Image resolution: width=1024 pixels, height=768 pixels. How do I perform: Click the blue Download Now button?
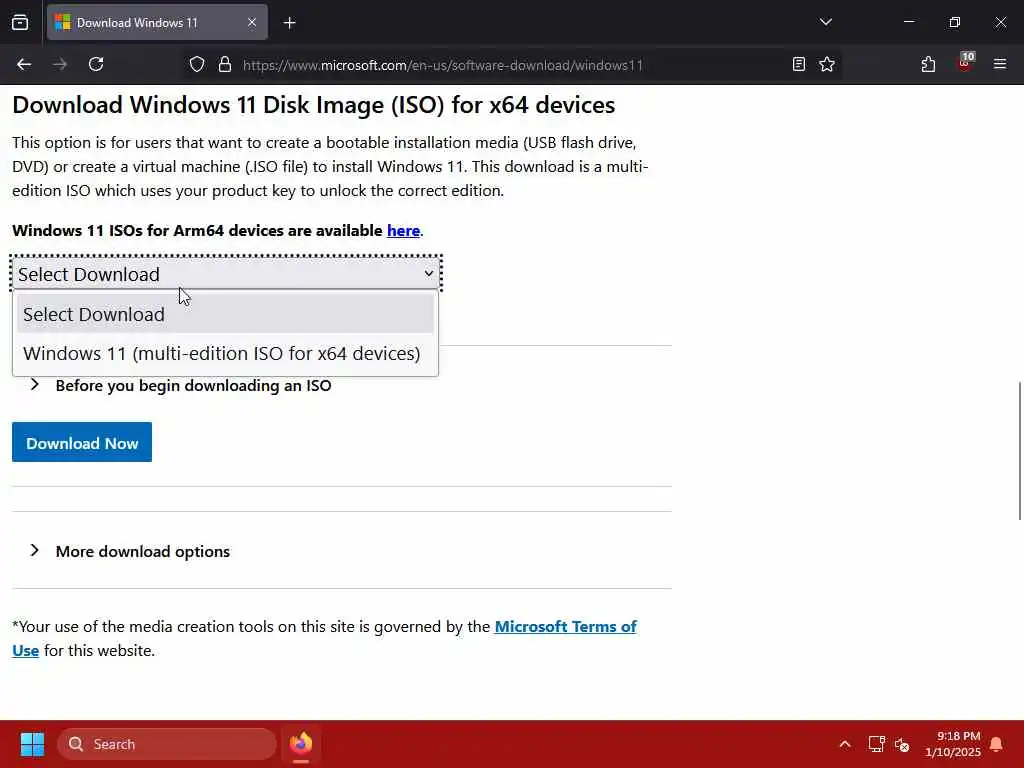82,442
